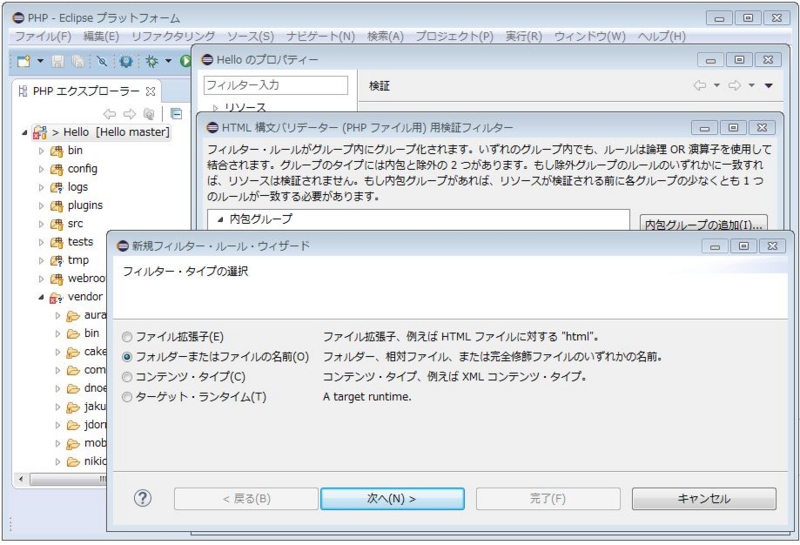Screen dimensions: 800x545
Task: Click the フィルター入力 field in properties
Action: pyautogui.click(x=276, y=85)
